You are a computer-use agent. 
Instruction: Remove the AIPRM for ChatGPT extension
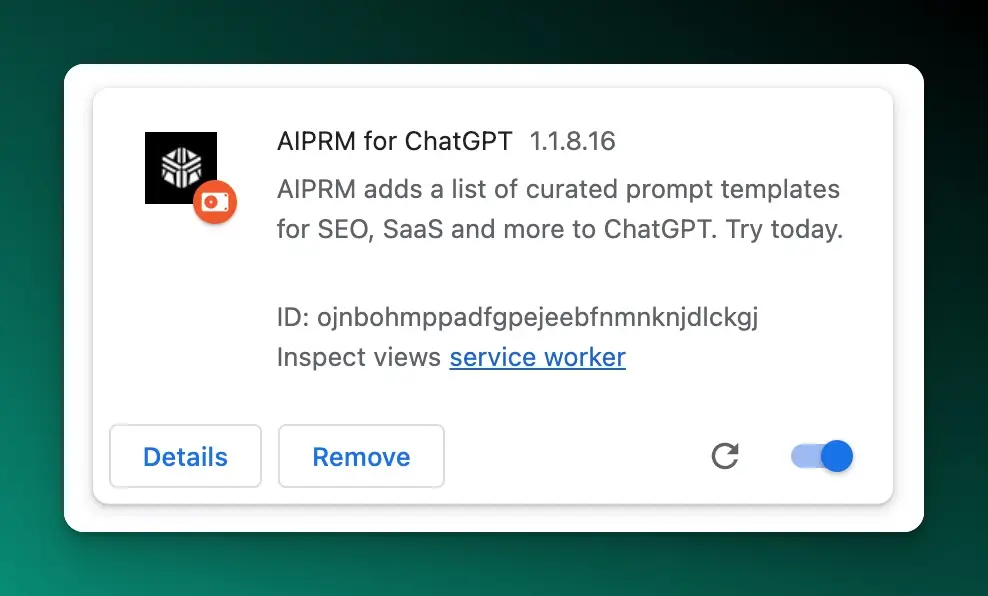point(361,456)
